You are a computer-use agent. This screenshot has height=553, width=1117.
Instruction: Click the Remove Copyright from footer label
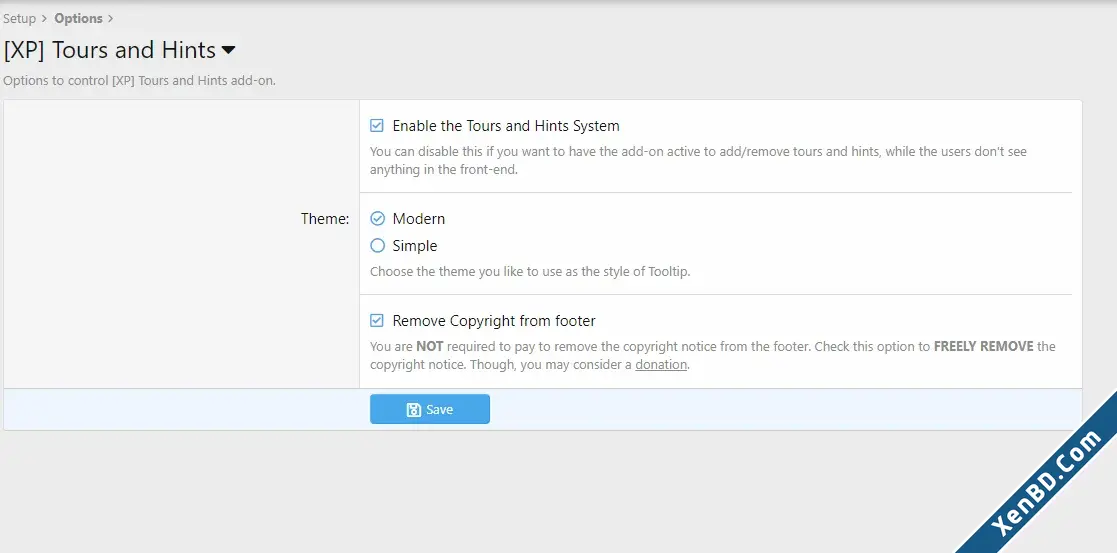[494, 321]
